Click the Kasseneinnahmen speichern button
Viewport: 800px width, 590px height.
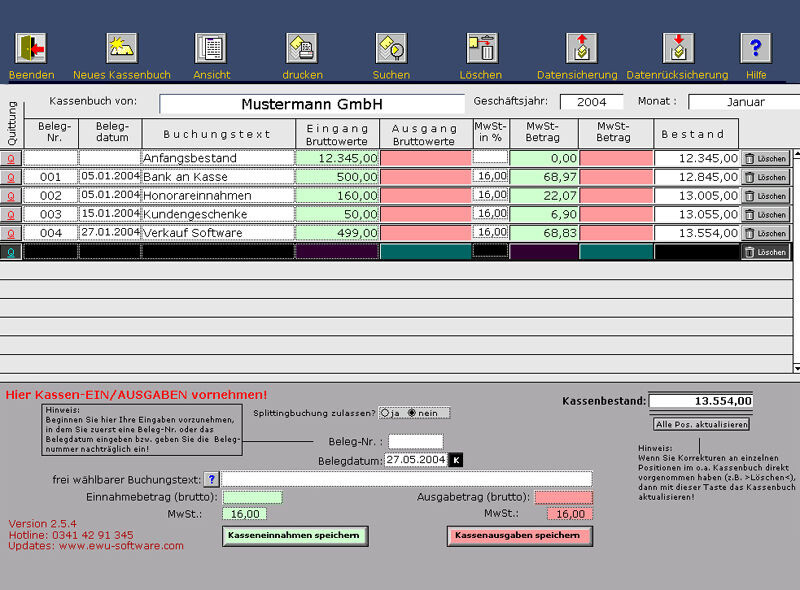click(295, 536)
